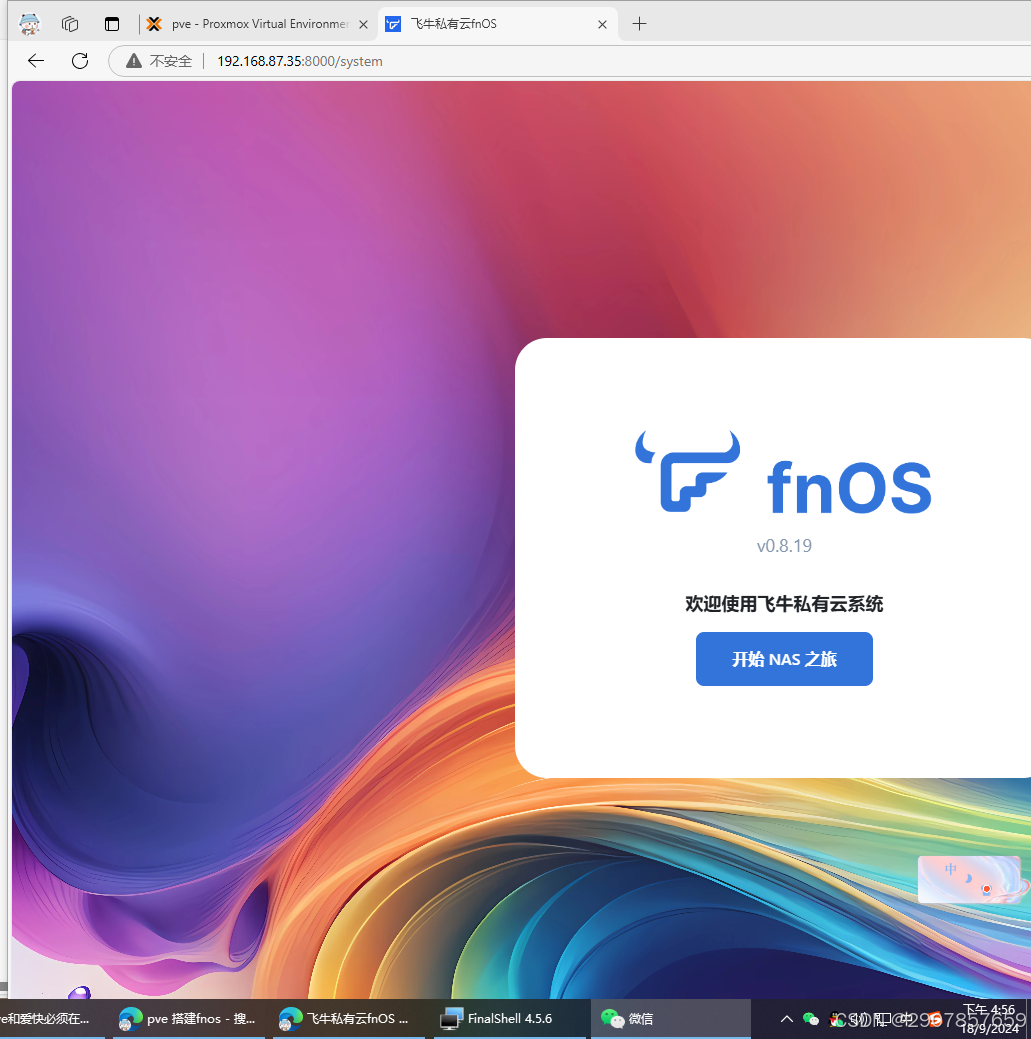
Task: Open a new browser tab
Action: pos(639,24)
